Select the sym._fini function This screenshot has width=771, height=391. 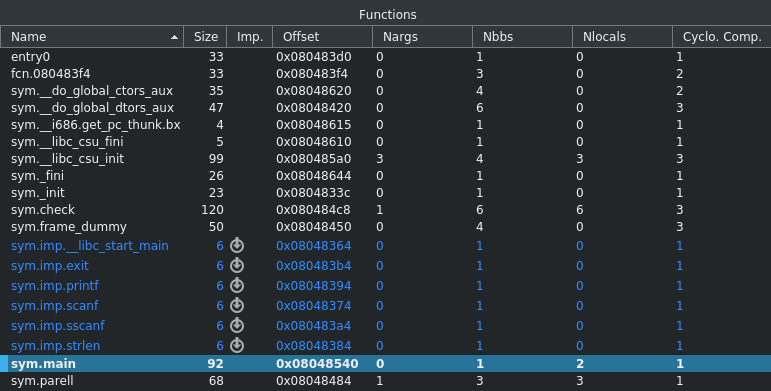tap(386, 176)
